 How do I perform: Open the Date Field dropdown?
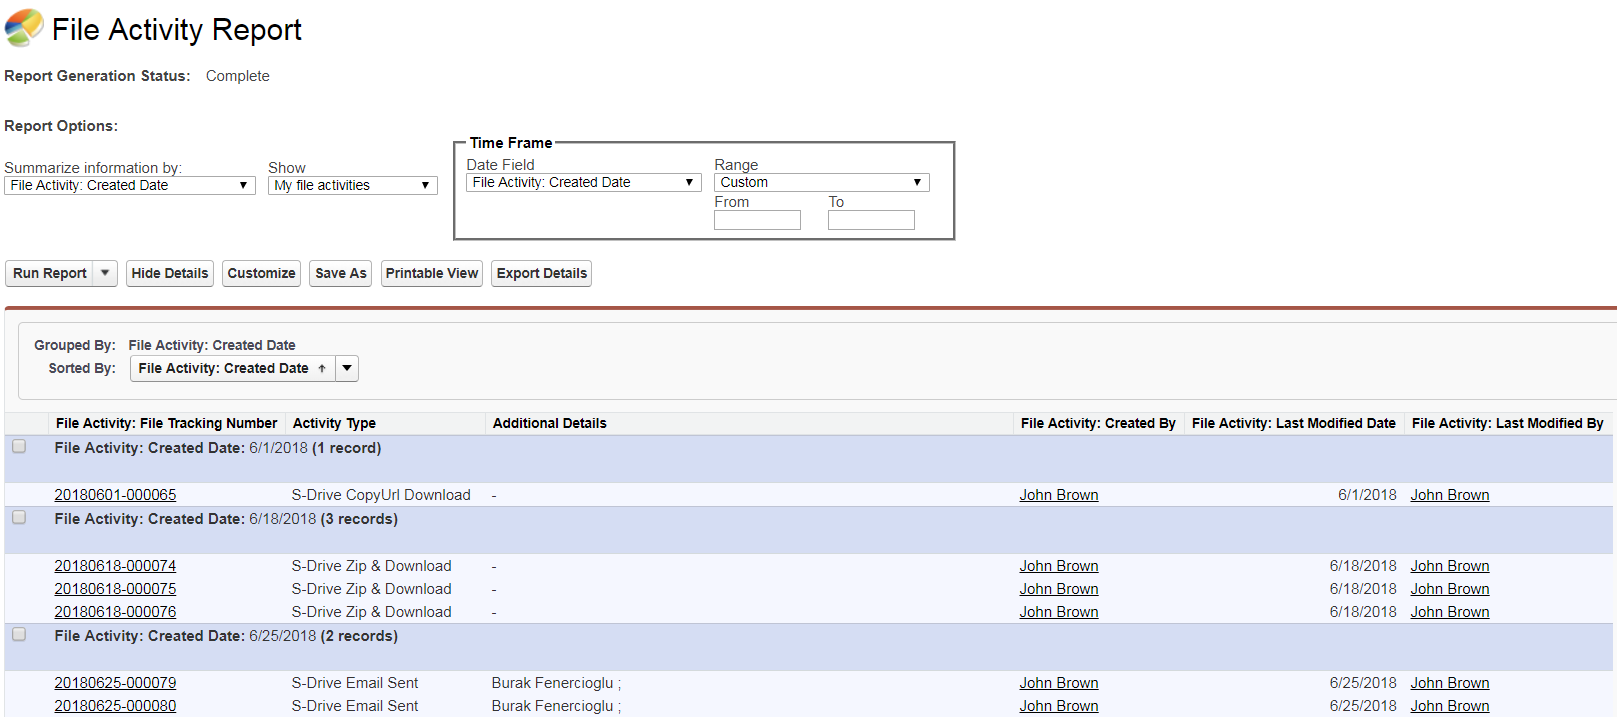584,182
